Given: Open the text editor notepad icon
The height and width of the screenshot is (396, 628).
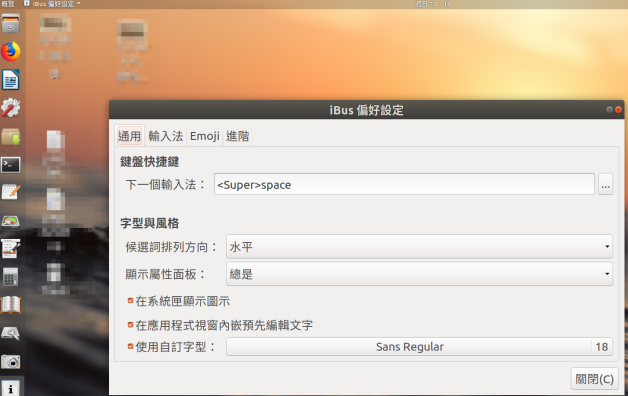Looking at the screenshot, I should pos(11,192).
